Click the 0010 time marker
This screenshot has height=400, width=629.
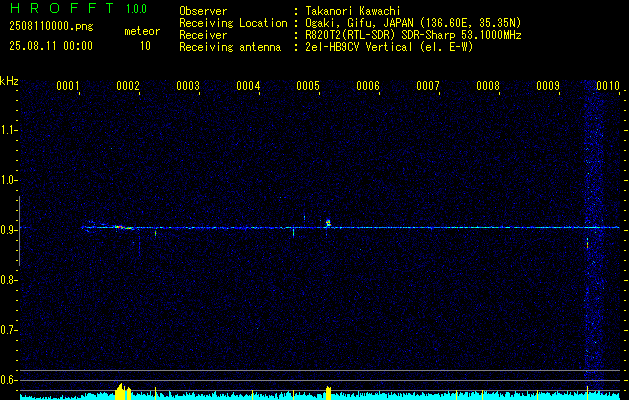coord(608,86)
